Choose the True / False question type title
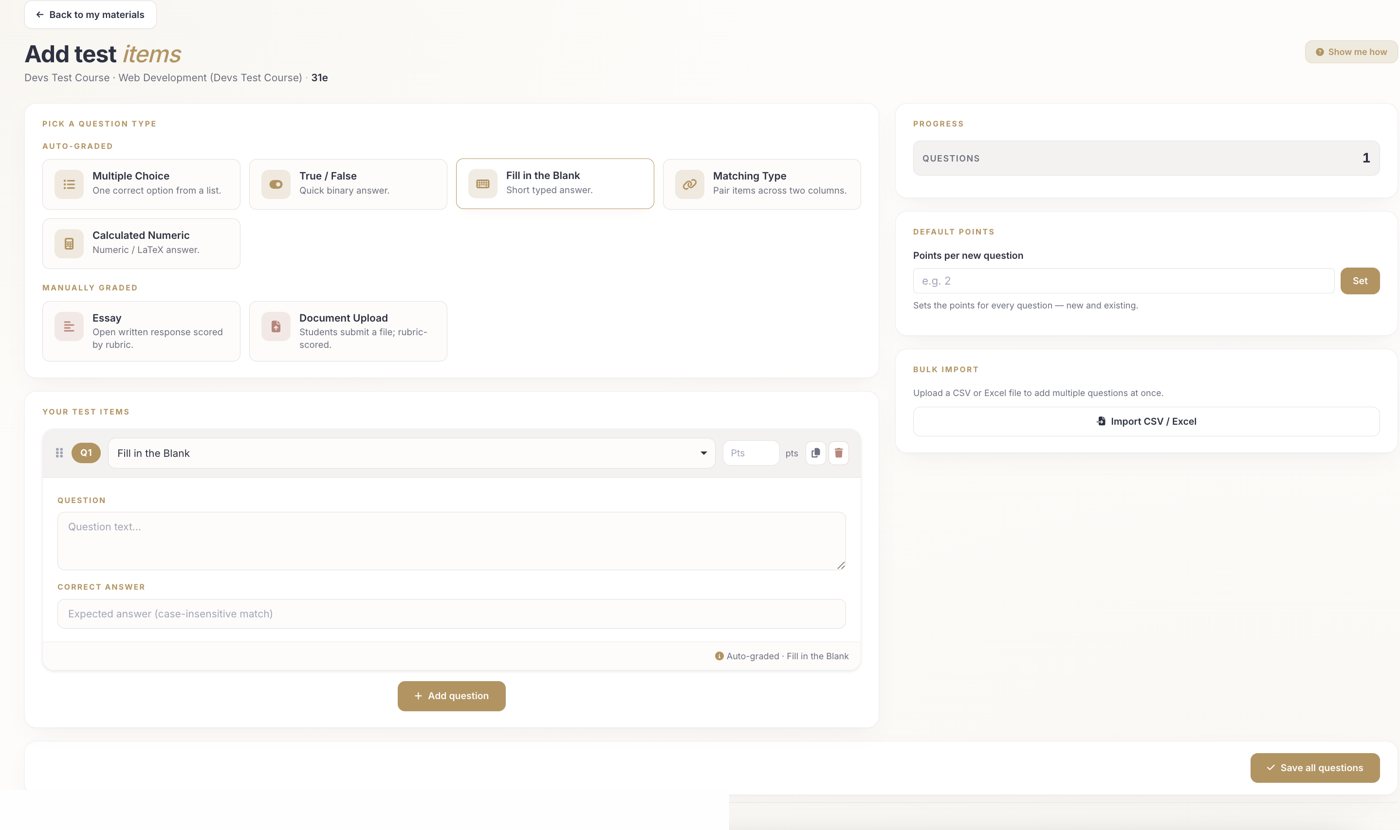 [x=328, y=176]
